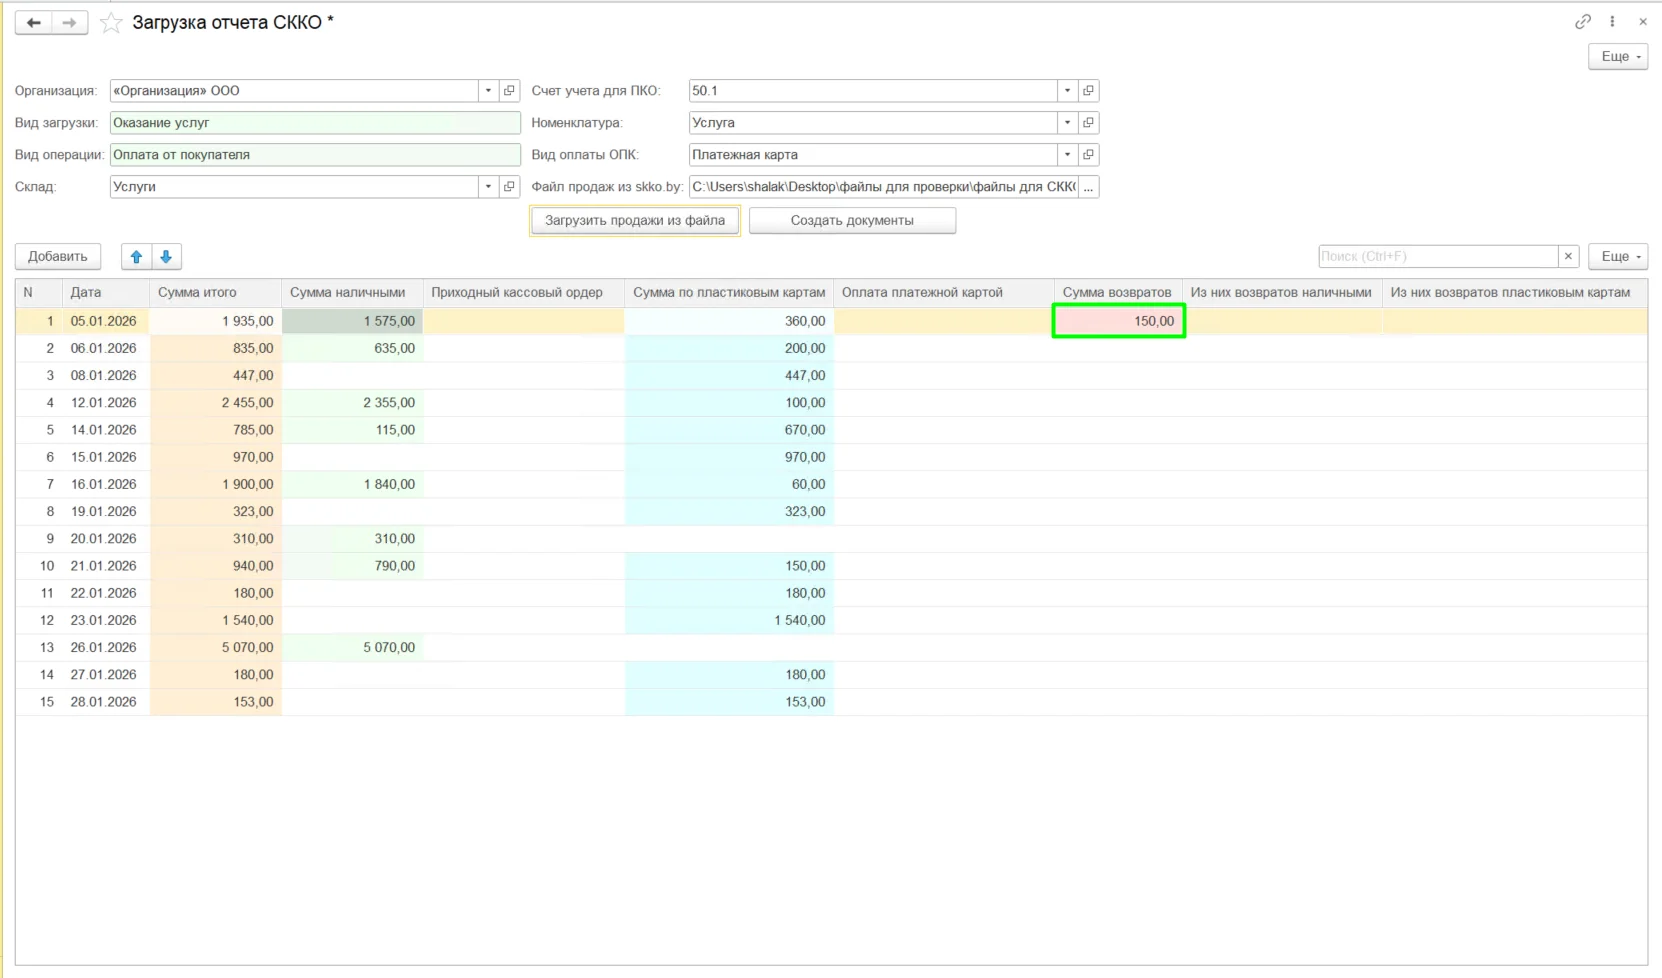Click the Создать документы button
This screenshot has height=978, width=1662.
click(852, 221)
